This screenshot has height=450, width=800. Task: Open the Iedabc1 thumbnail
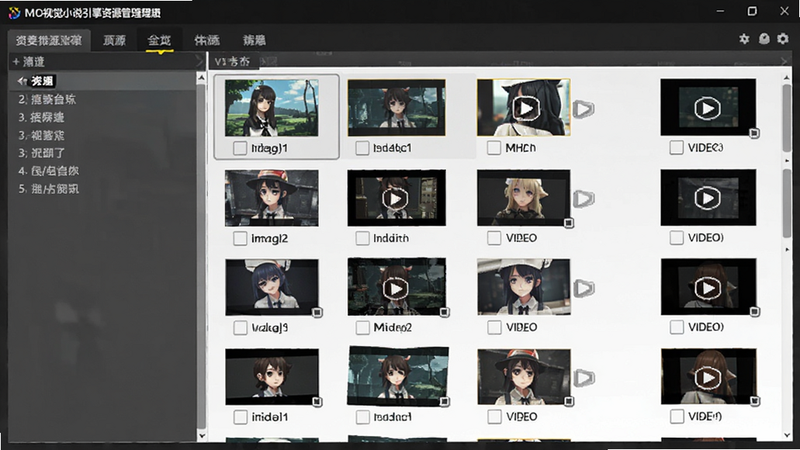[x=396, y=108]
